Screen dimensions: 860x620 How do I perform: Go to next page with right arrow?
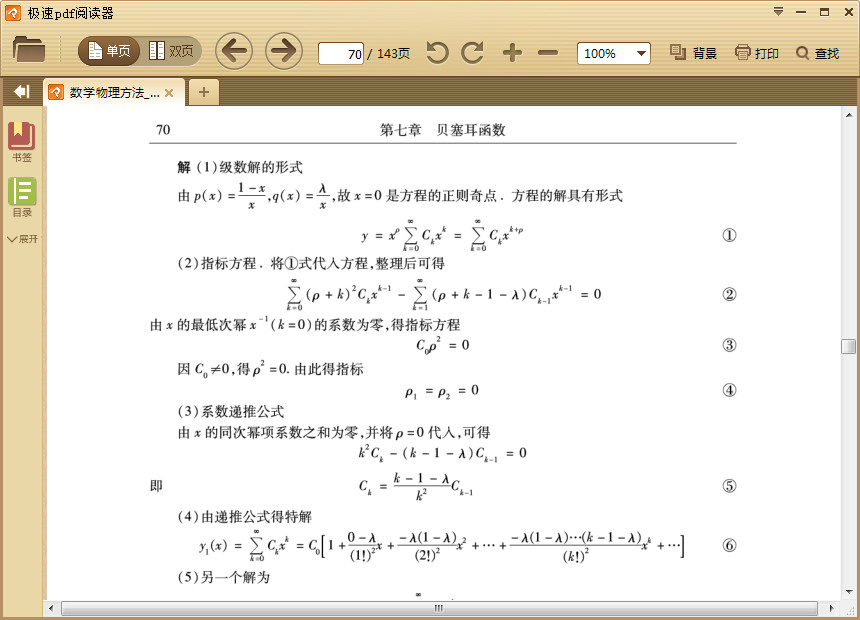coord(284,52)
